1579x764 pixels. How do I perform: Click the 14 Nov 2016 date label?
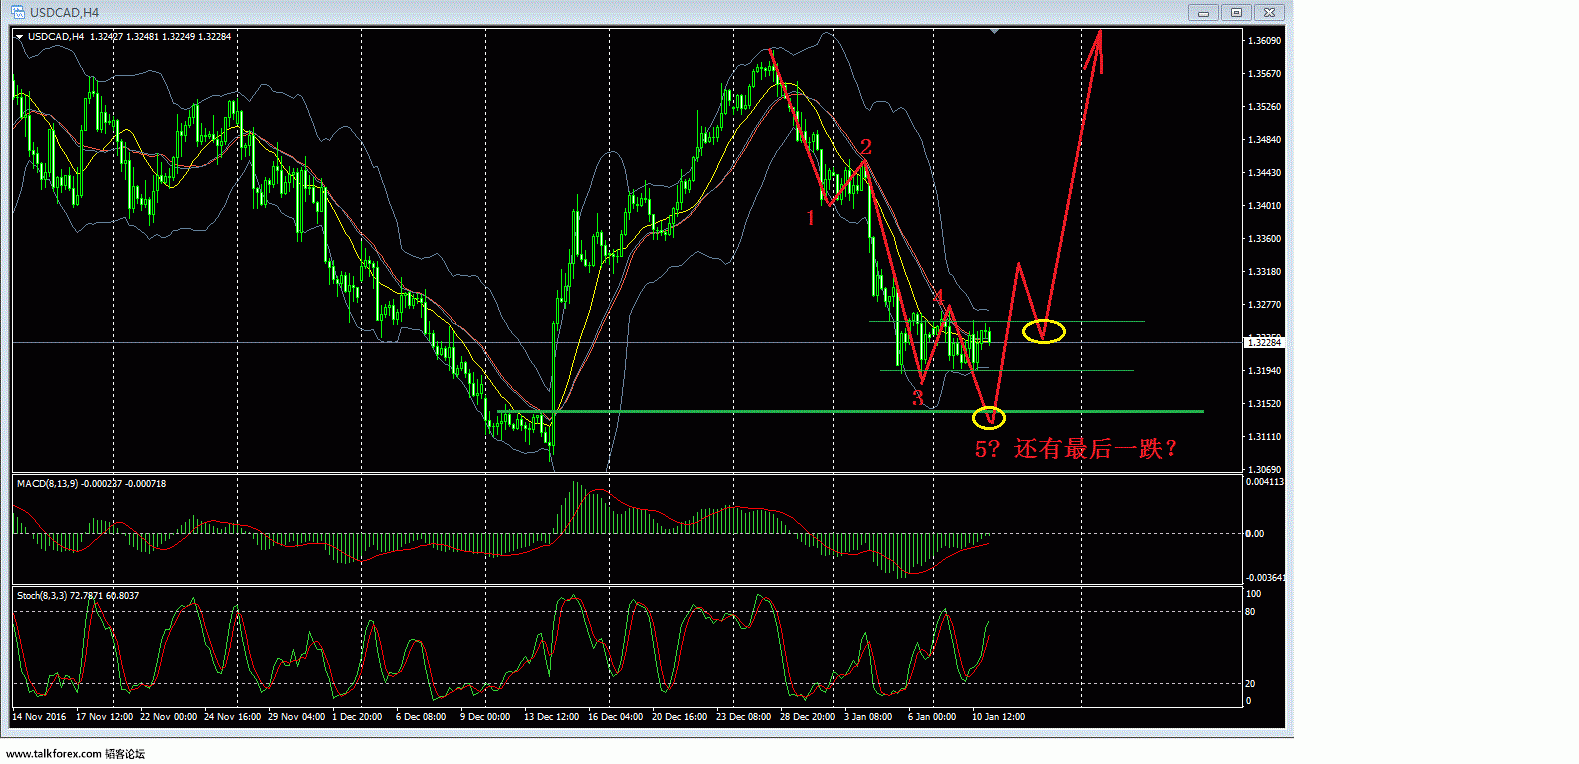click(x=39, y=717)
